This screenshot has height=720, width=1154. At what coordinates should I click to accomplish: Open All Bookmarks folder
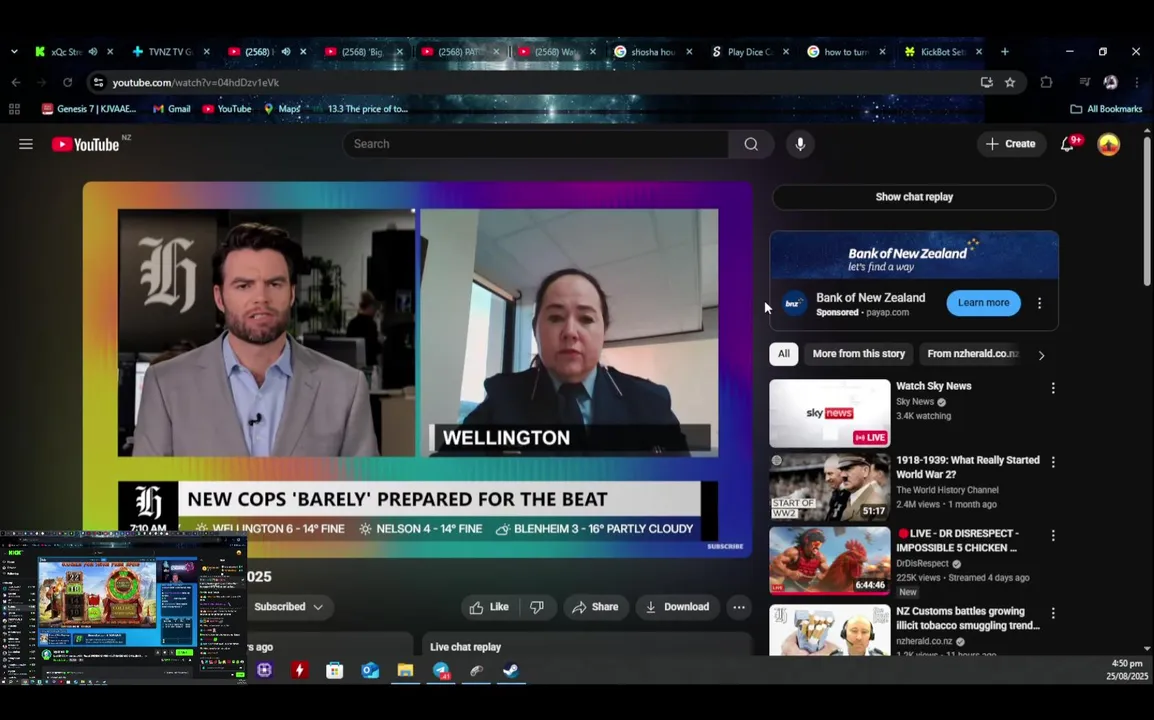pyautogui.click(x=1106, y=109)
